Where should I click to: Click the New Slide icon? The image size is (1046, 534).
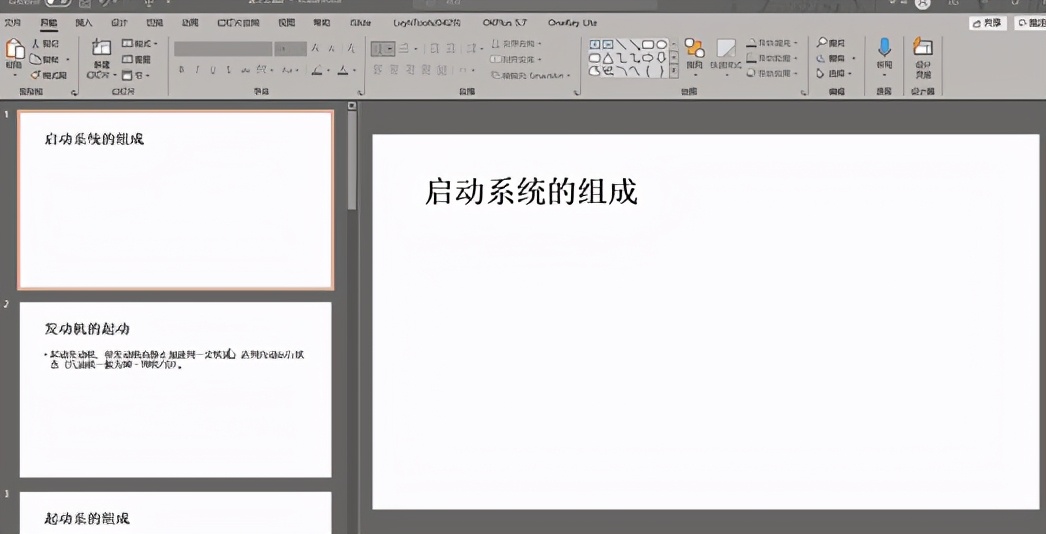pos(101,48)
